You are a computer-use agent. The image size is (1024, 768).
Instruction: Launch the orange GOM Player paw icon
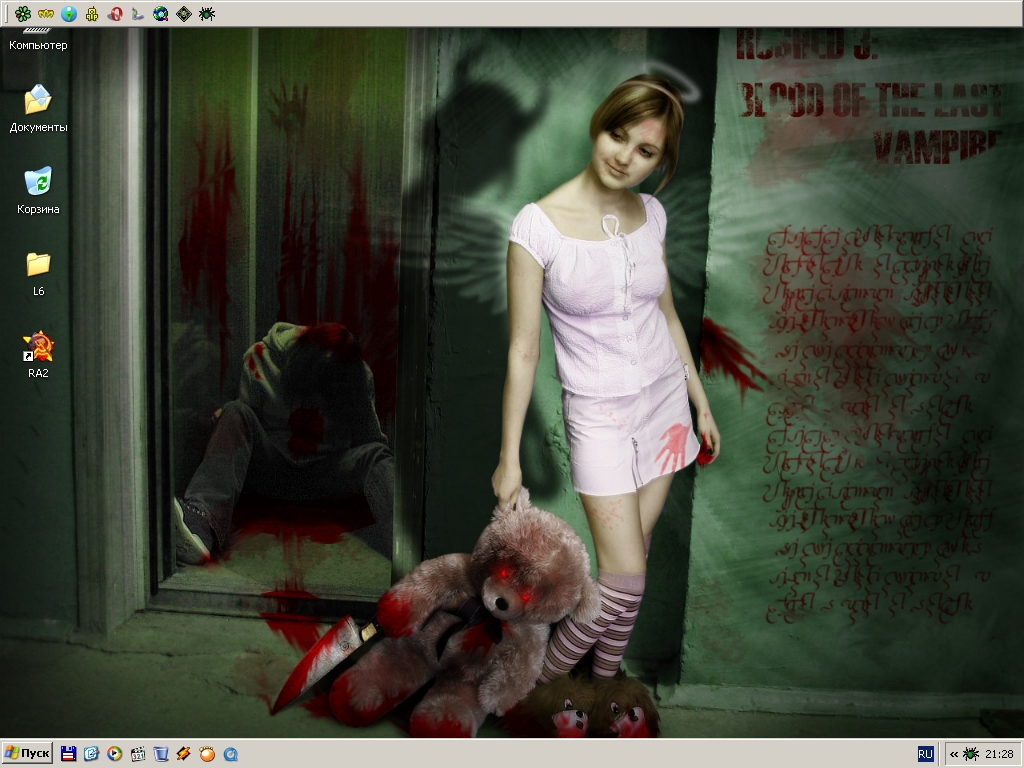tap(207, 754)
